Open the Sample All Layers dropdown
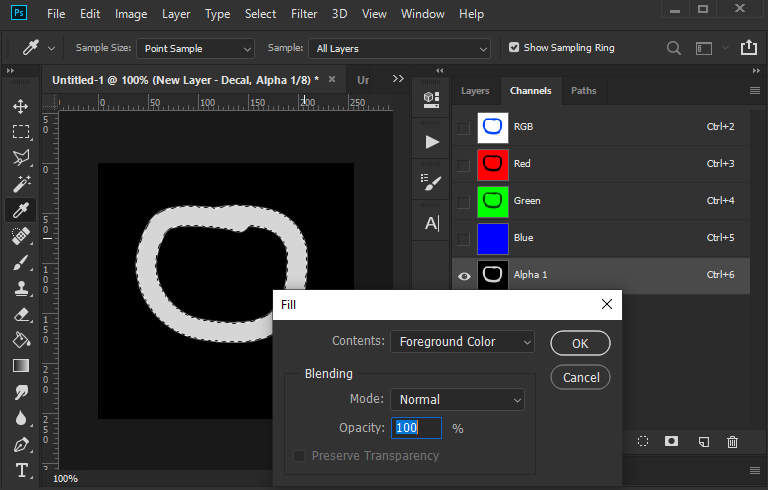This screenshot has width=768, height=490. (399, 49)
